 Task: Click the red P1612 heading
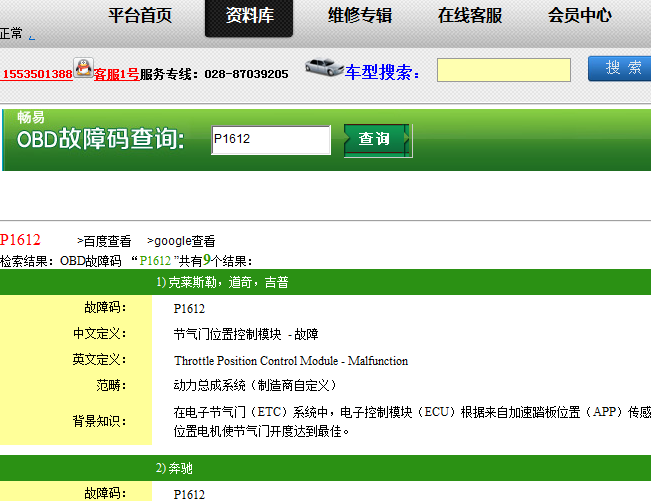[21, 240]
